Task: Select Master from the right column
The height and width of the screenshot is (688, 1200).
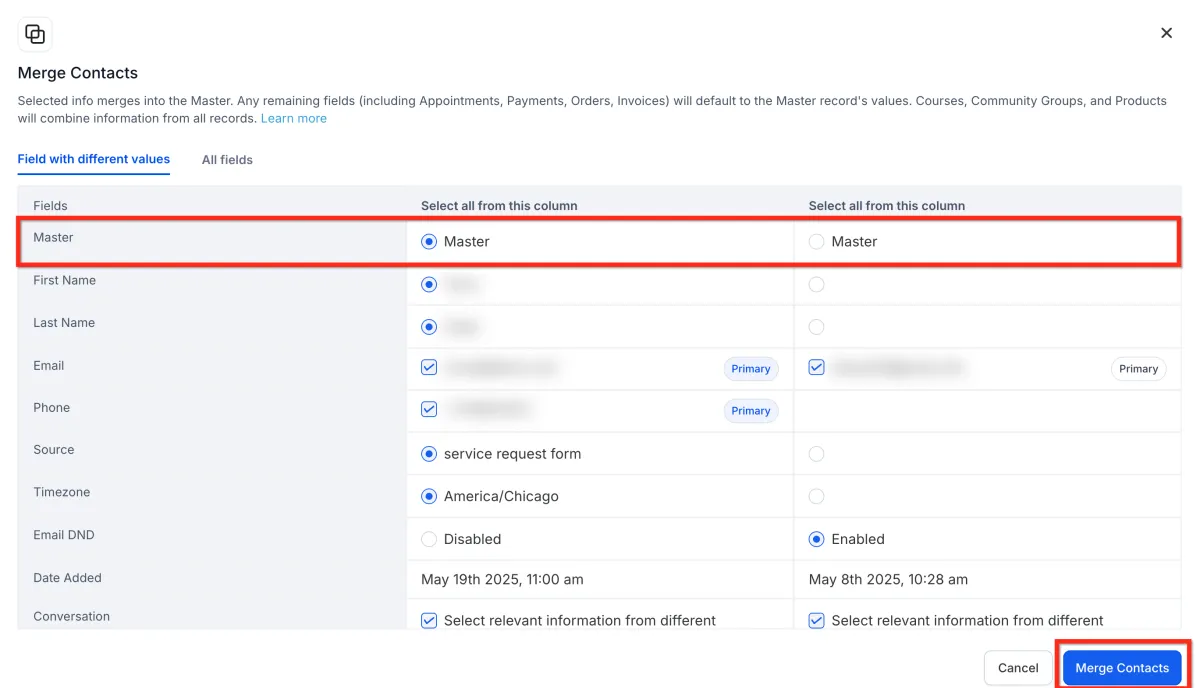Action: coord(816,241)
